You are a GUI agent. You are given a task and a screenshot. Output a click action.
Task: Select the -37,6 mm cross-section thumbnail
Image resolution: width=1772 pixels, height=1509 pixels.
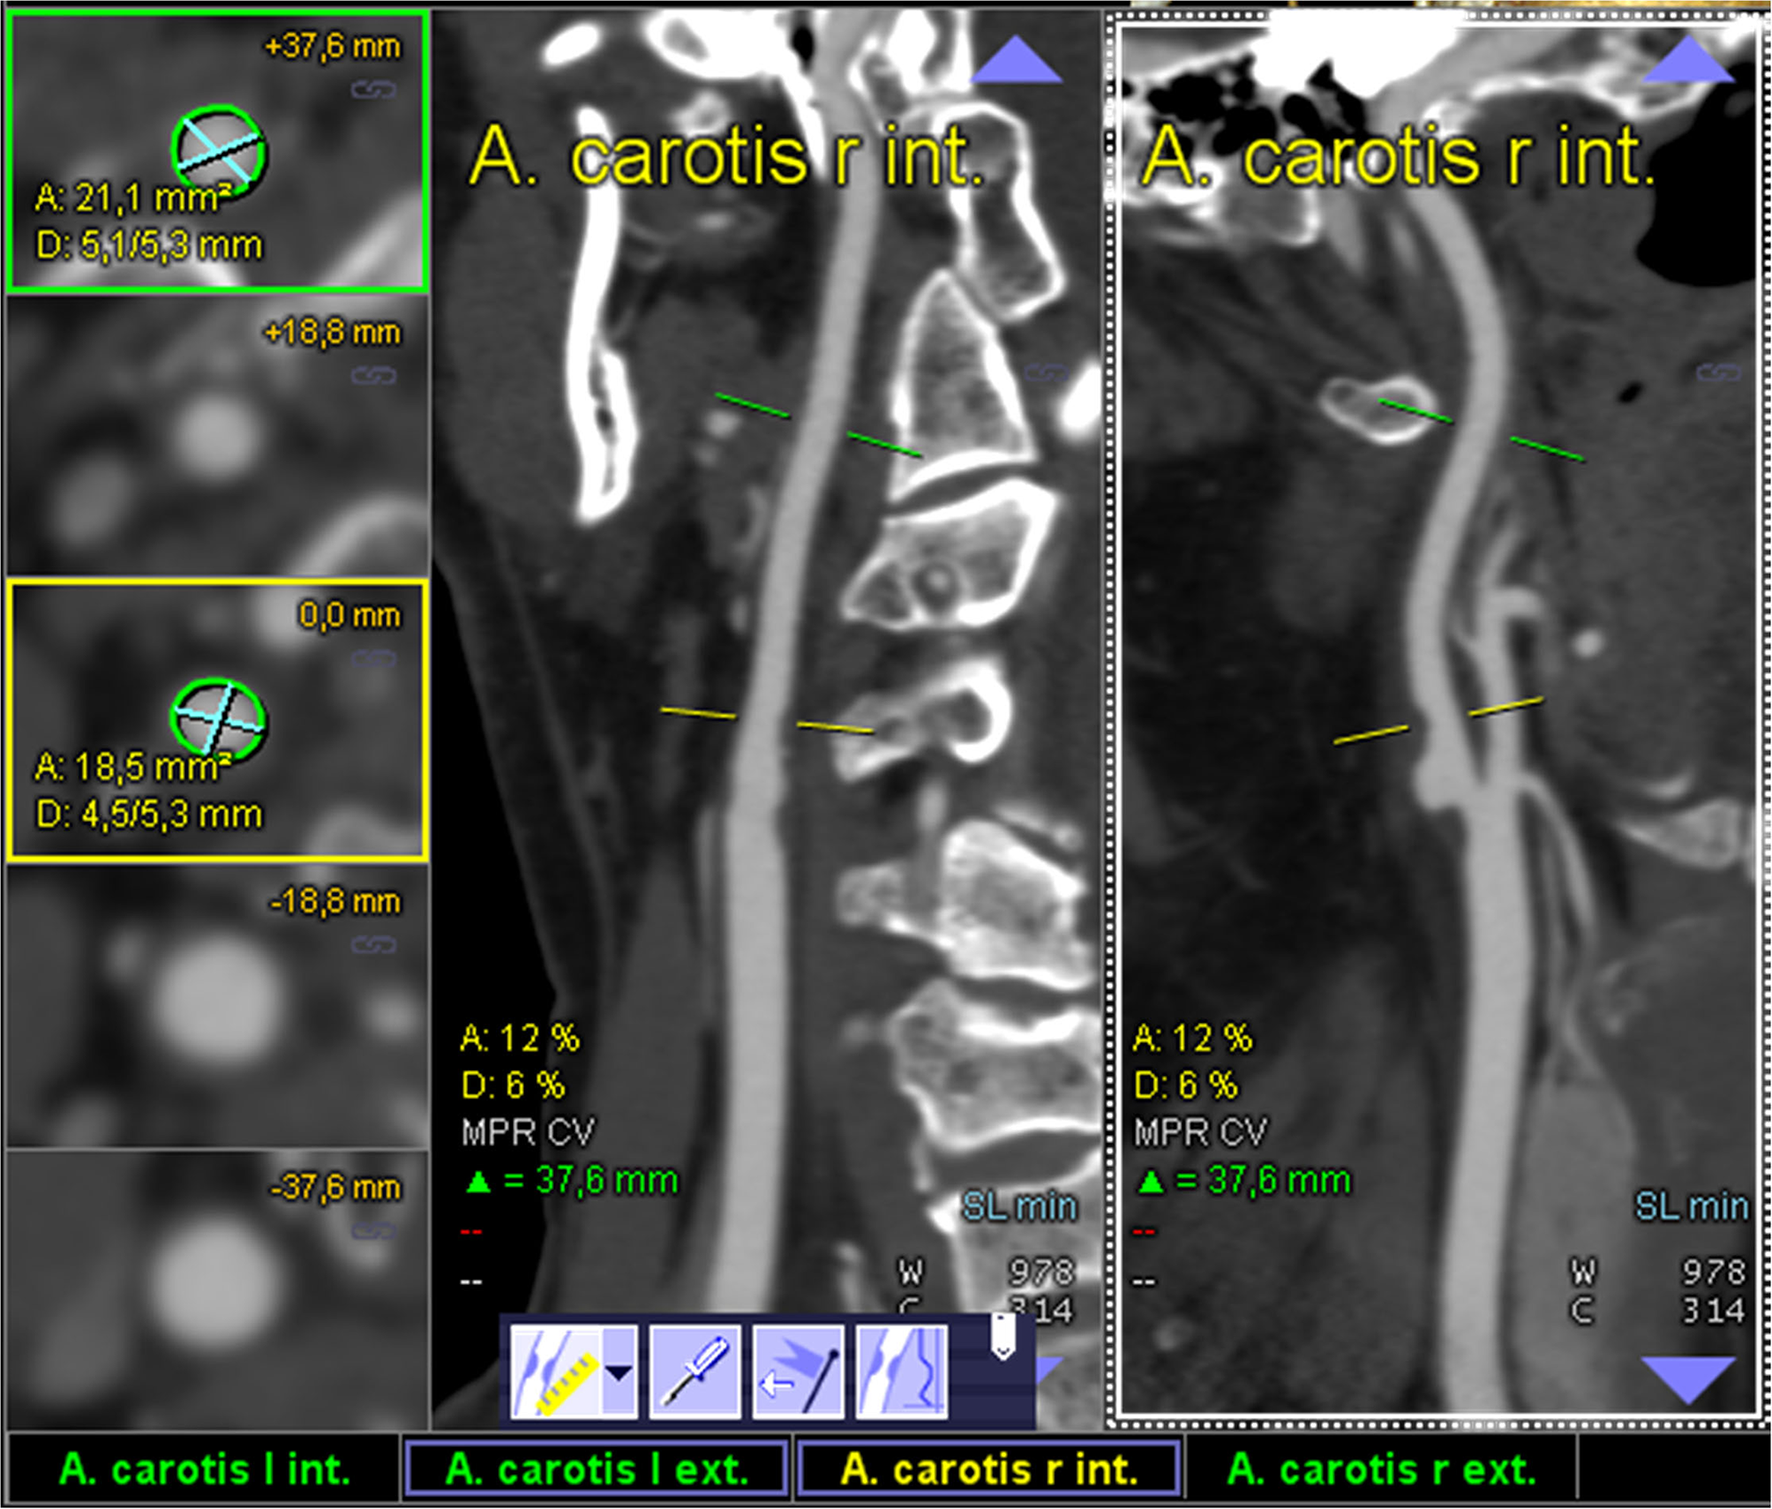[x=218, y=1290]
